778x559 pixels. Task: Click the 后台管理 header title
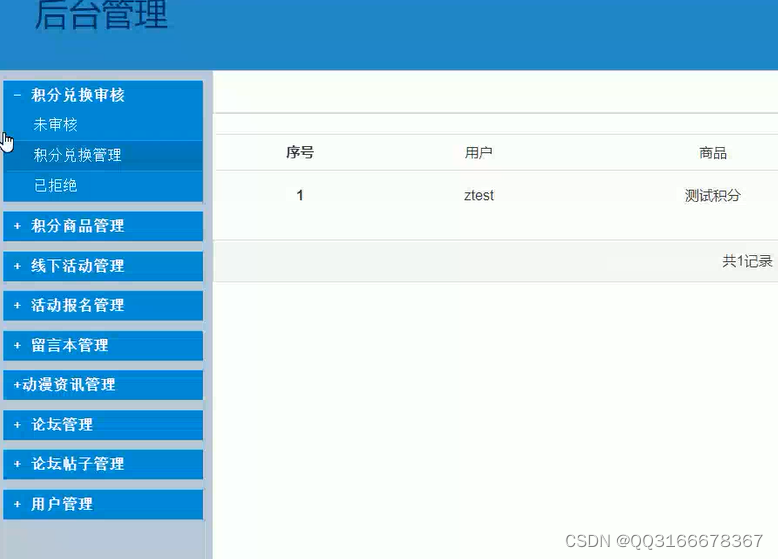click(101, 15)
